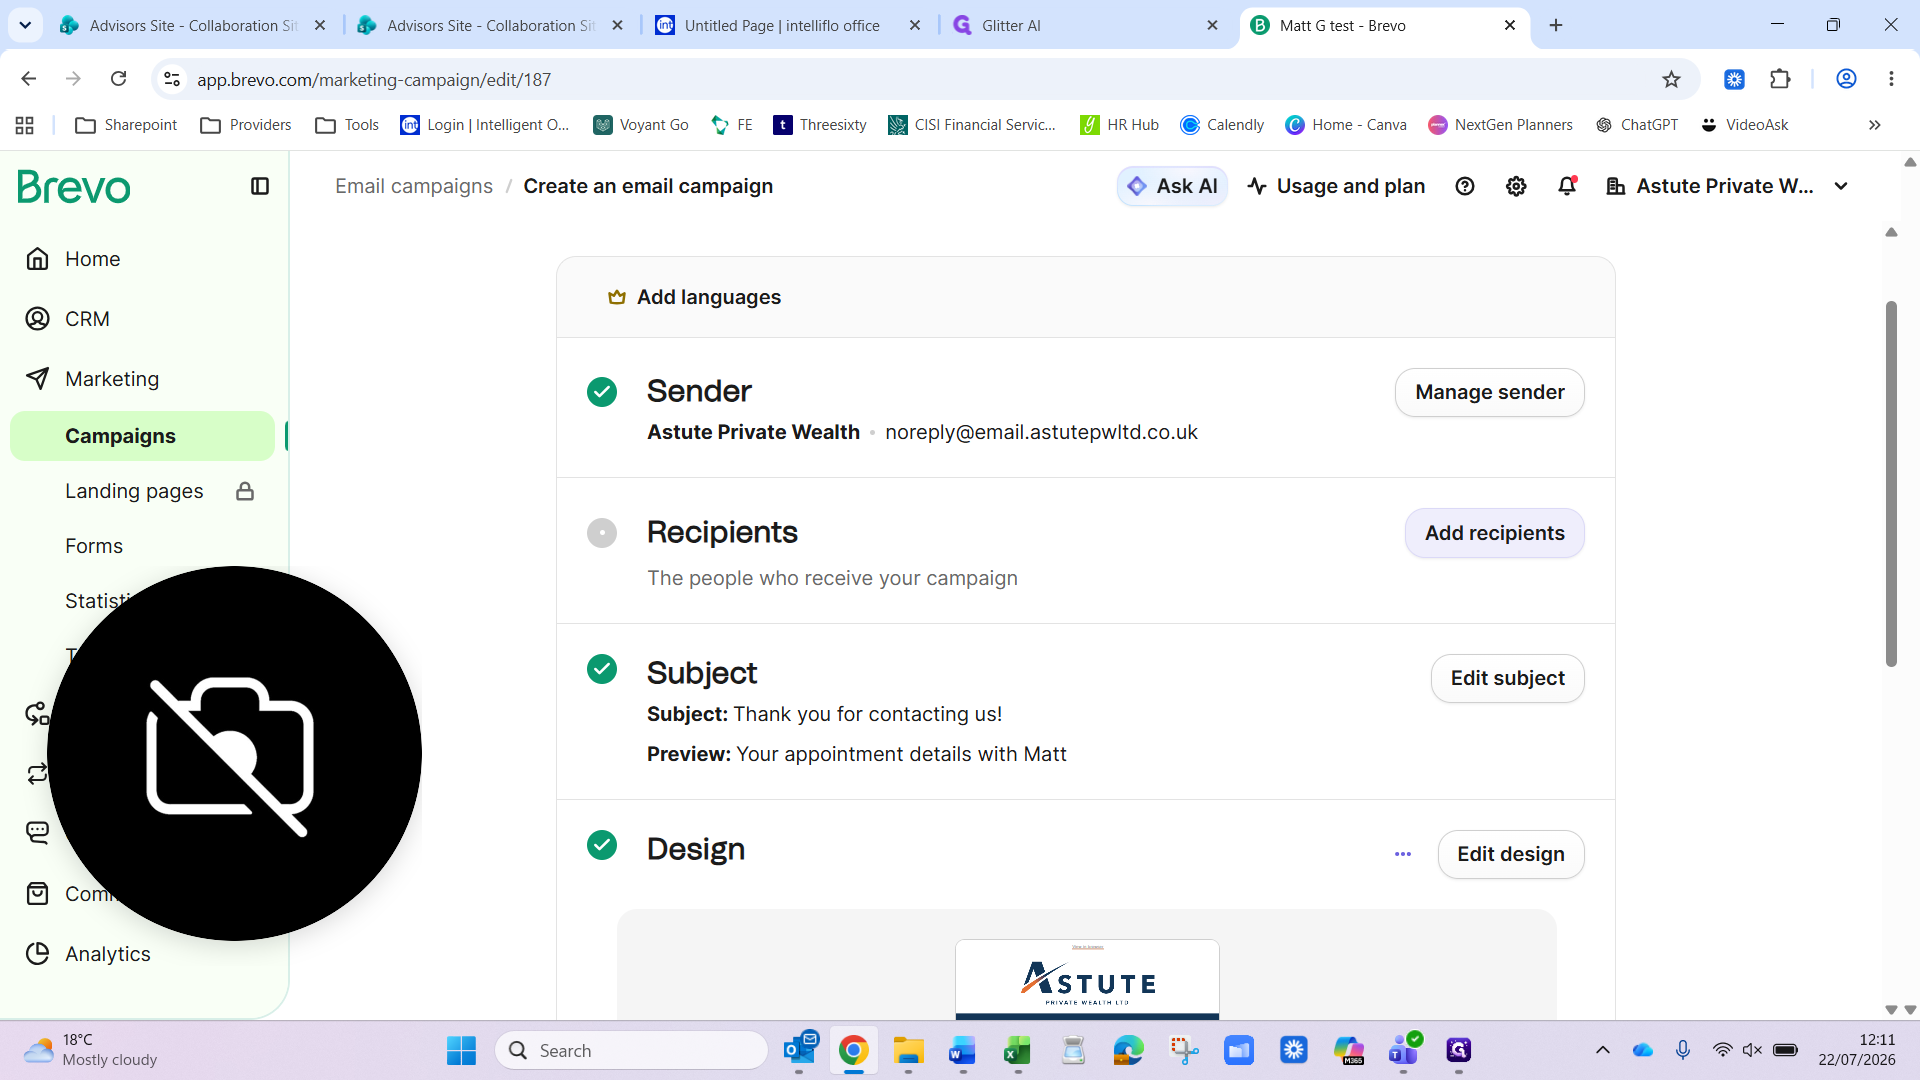Open the Sharepoint bookmarks folder
This screenshot has width=1920, height=1080.
click(126, 125)
